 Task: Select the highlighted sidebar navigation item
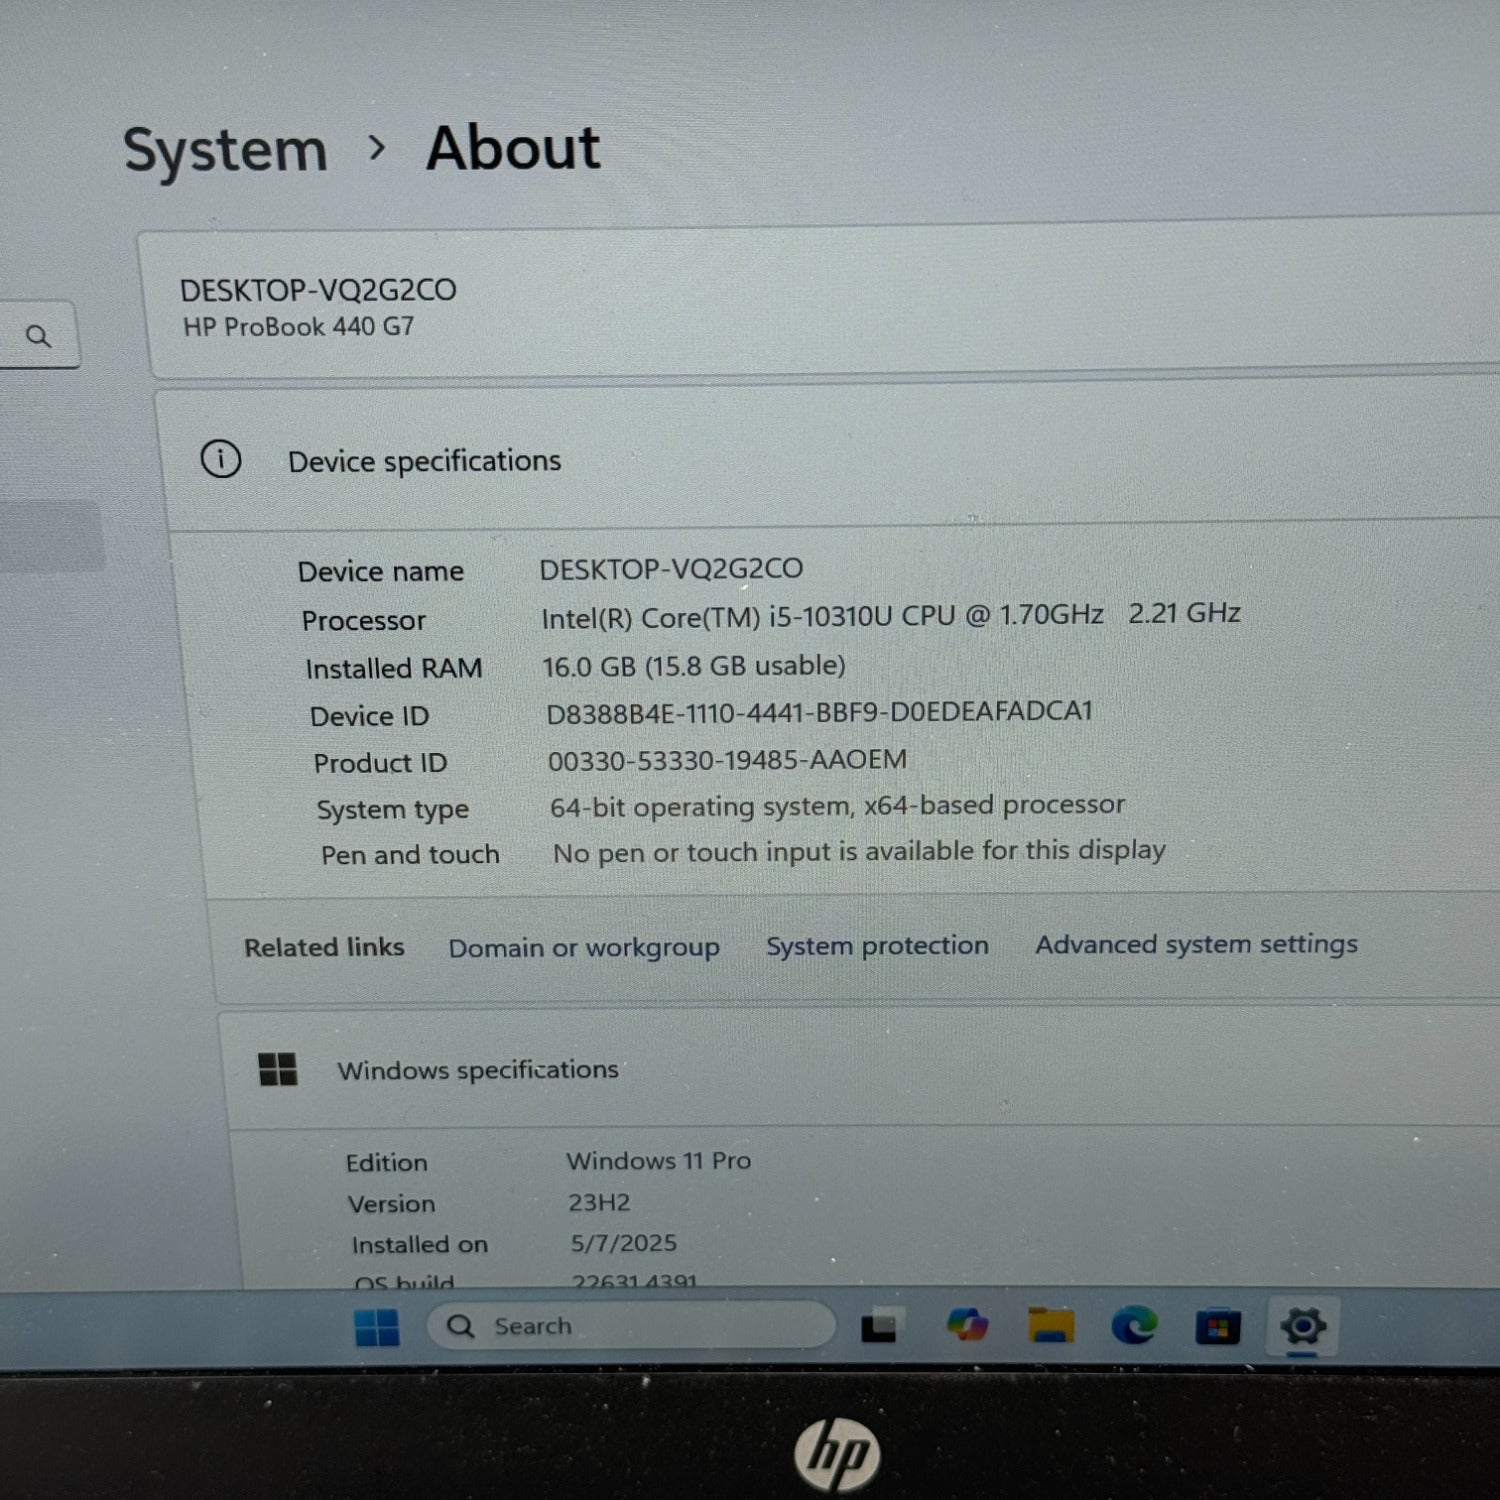[50, 537]
